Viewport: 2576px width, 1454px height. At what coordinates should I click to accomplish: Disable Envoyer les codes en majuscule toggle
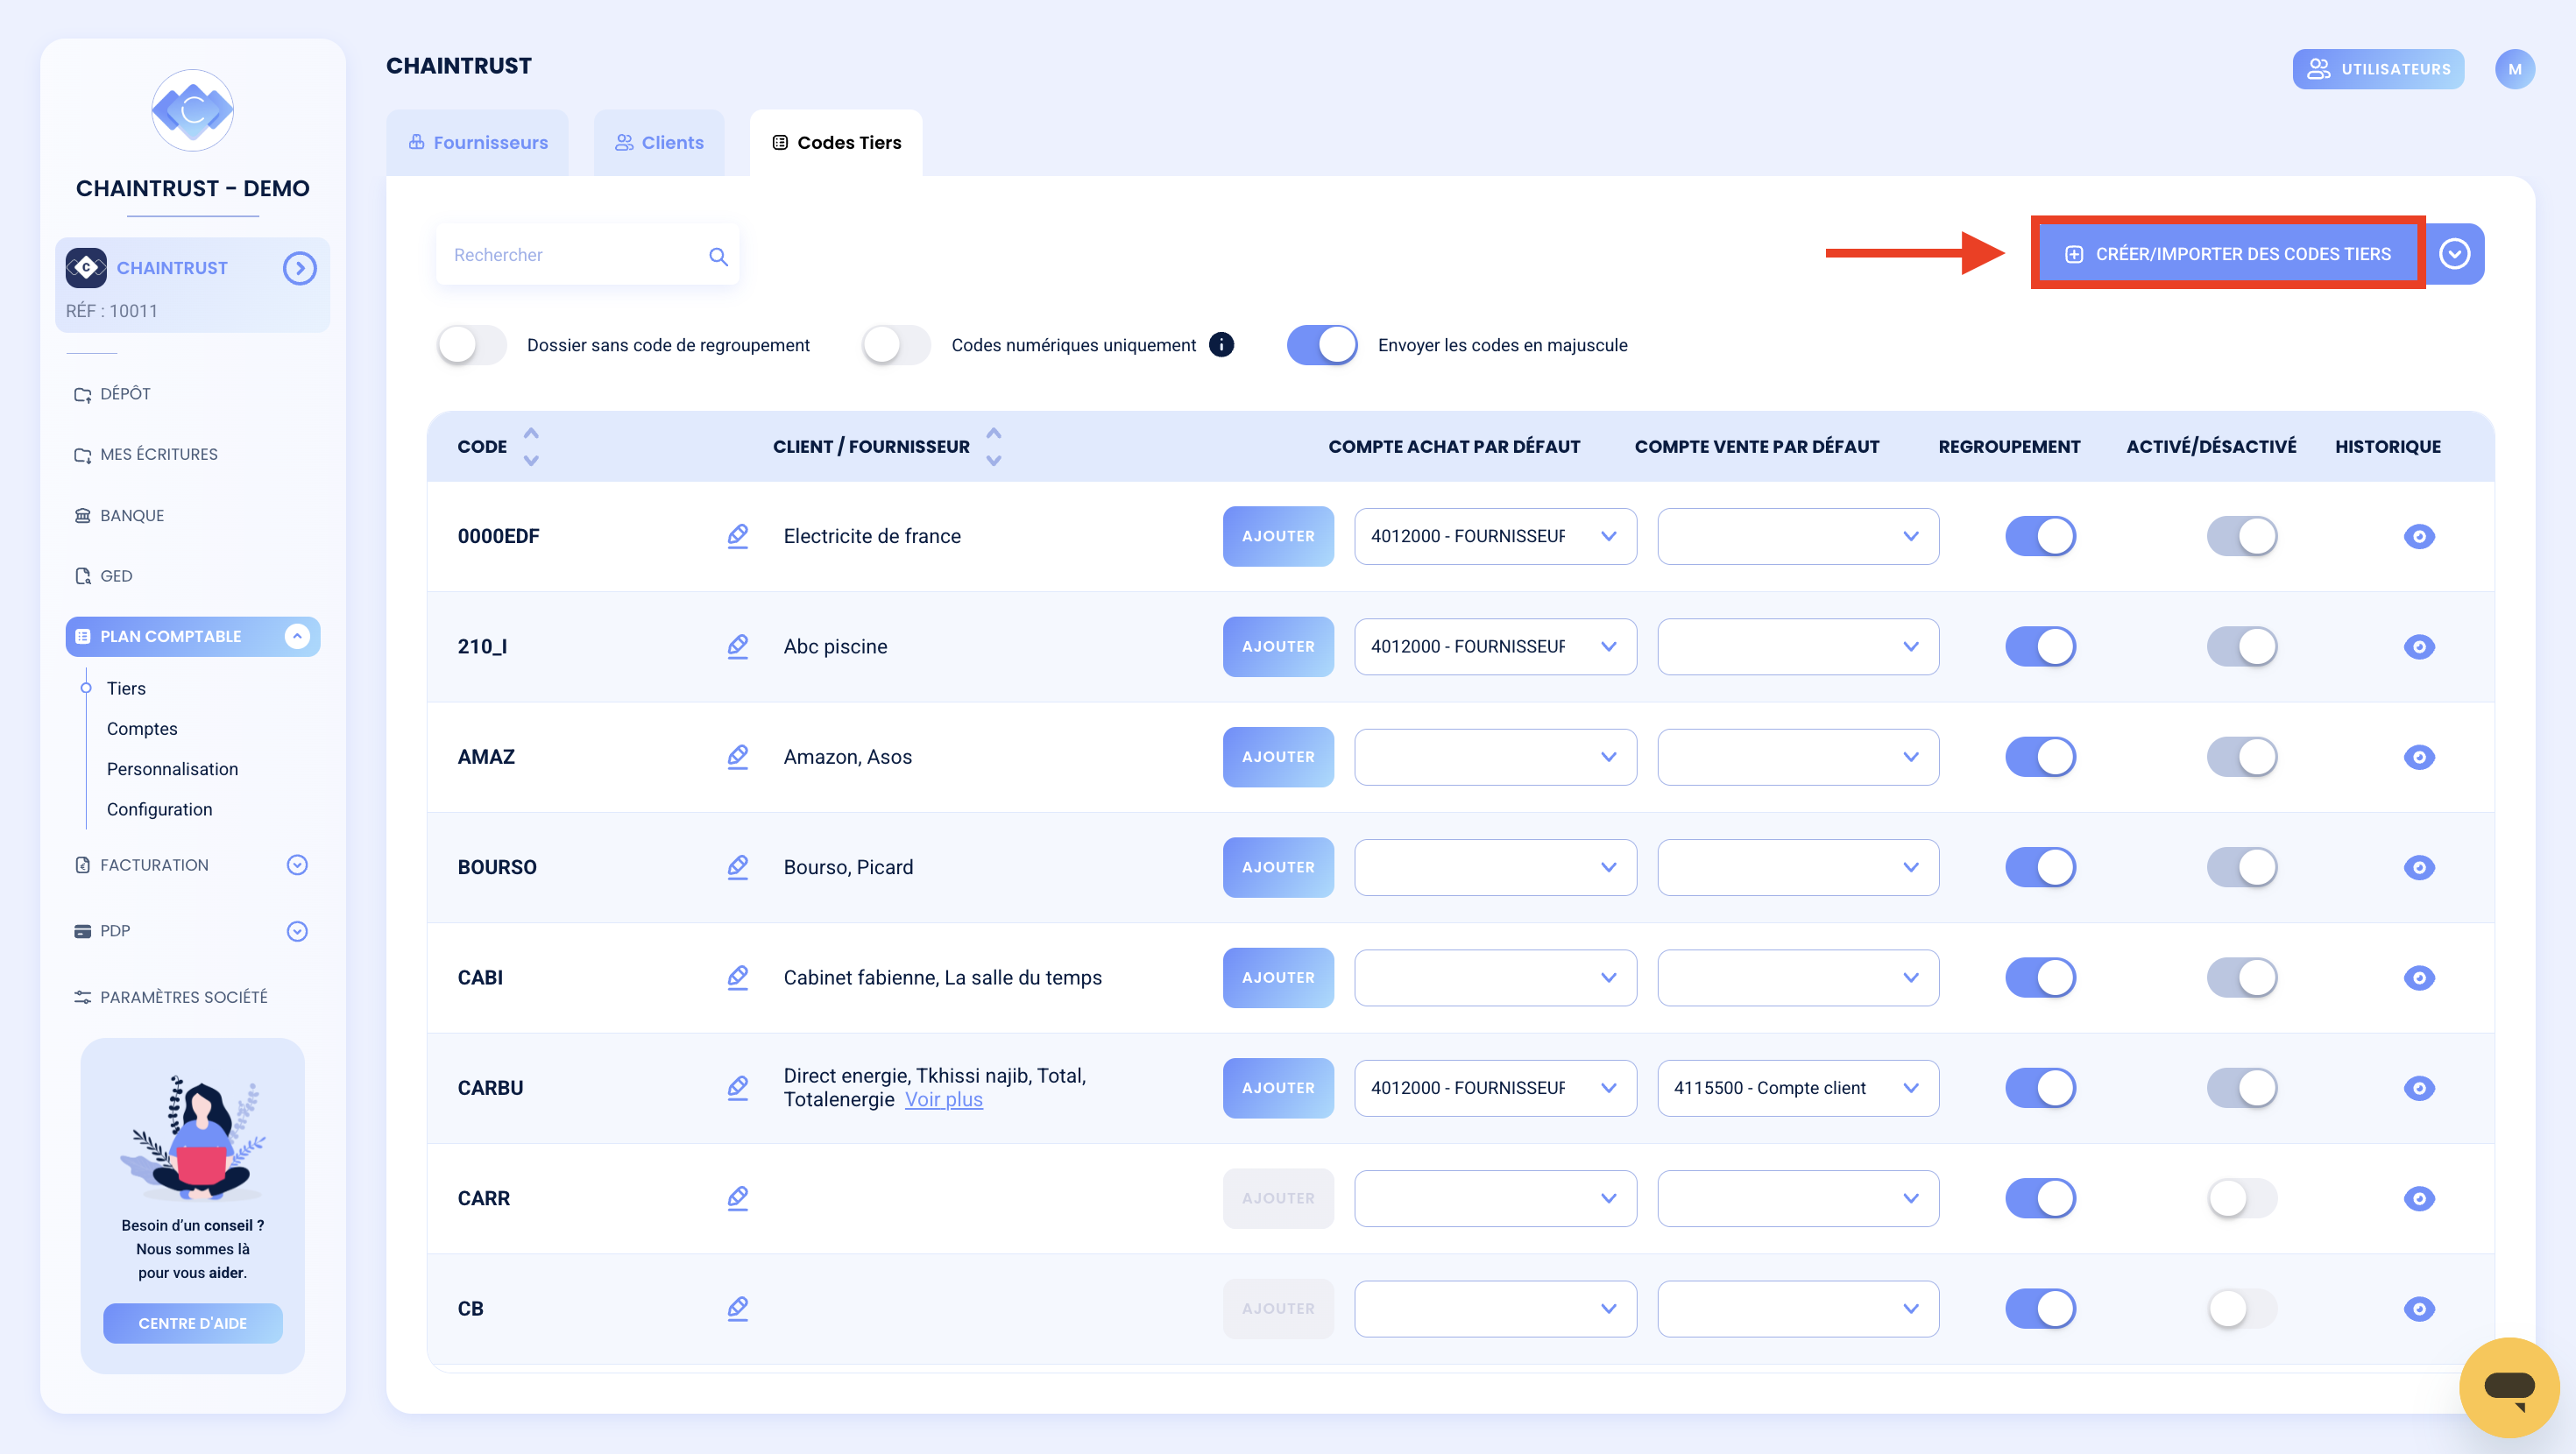pos(1322,345)
